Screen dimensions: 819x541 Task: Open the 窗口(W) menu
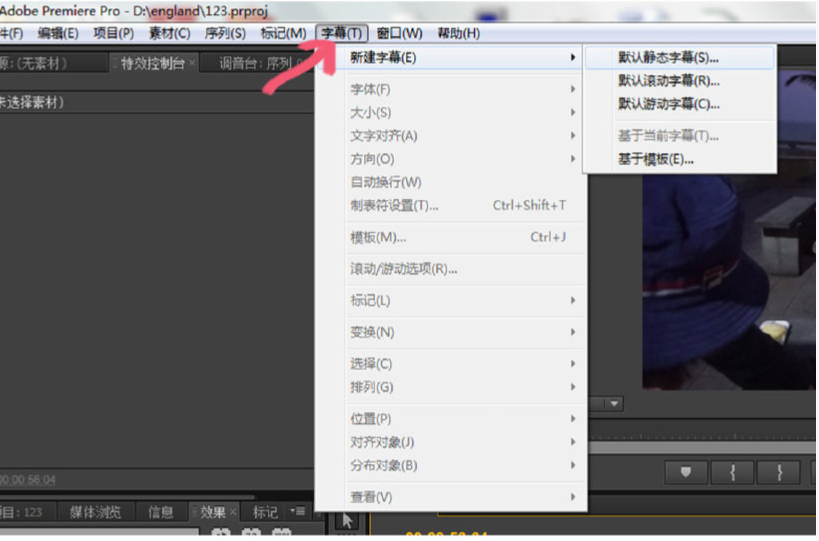[400, 33]
